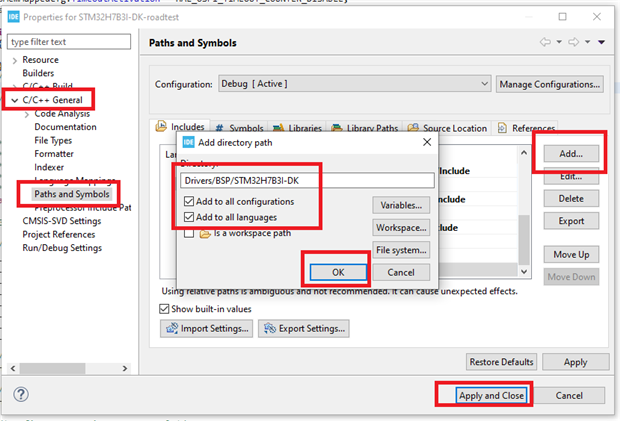Select CMSIS-SVD Settings tree item
This screenshot has width=620, height=421.
tap(62, 221)
